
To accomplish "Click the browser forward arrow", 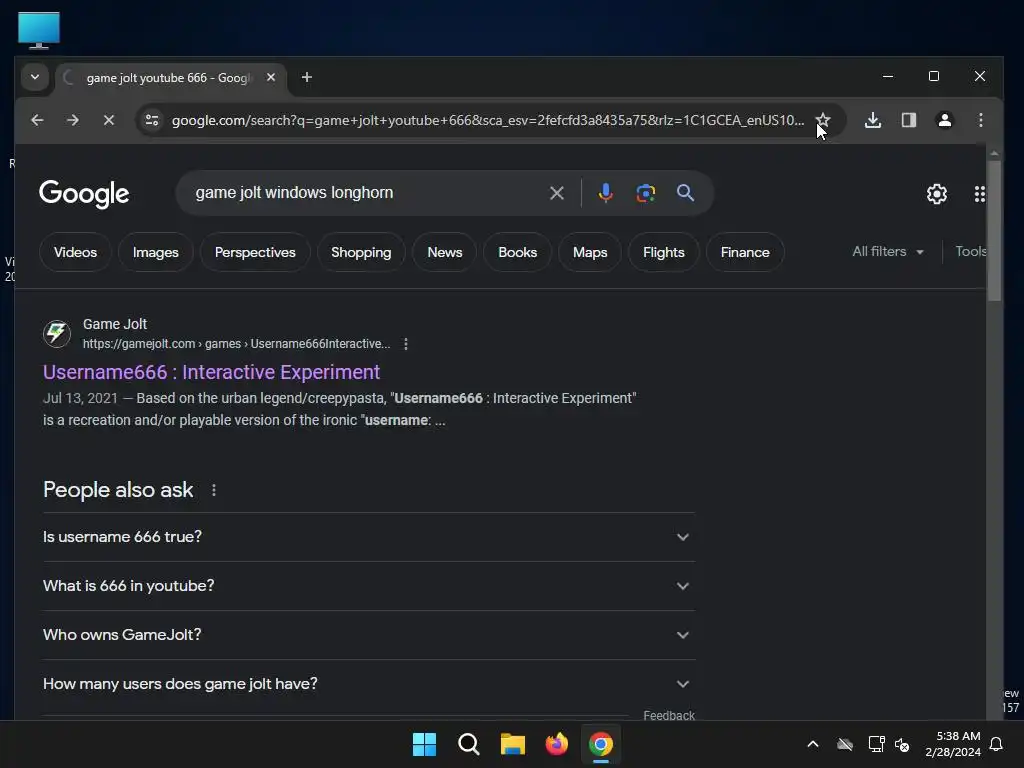I will [72, 120].
